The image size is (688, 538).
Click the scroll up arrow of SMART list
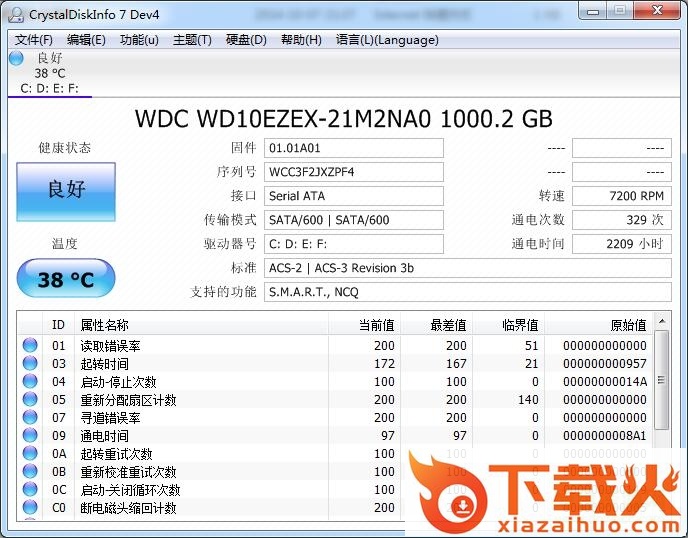(662, 322)
